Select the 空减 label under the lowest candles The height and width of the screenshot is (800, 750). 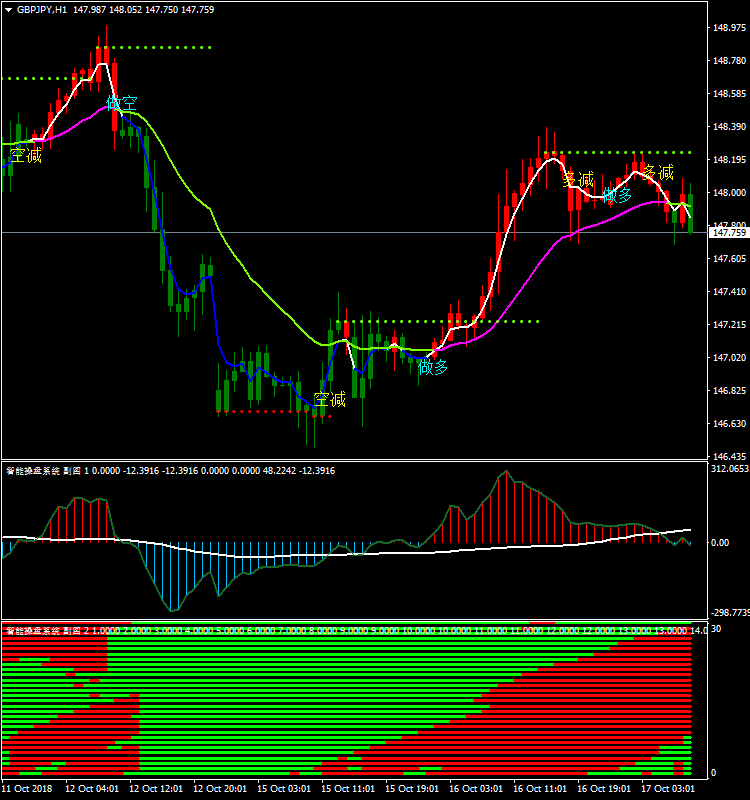tap(329, 400)
